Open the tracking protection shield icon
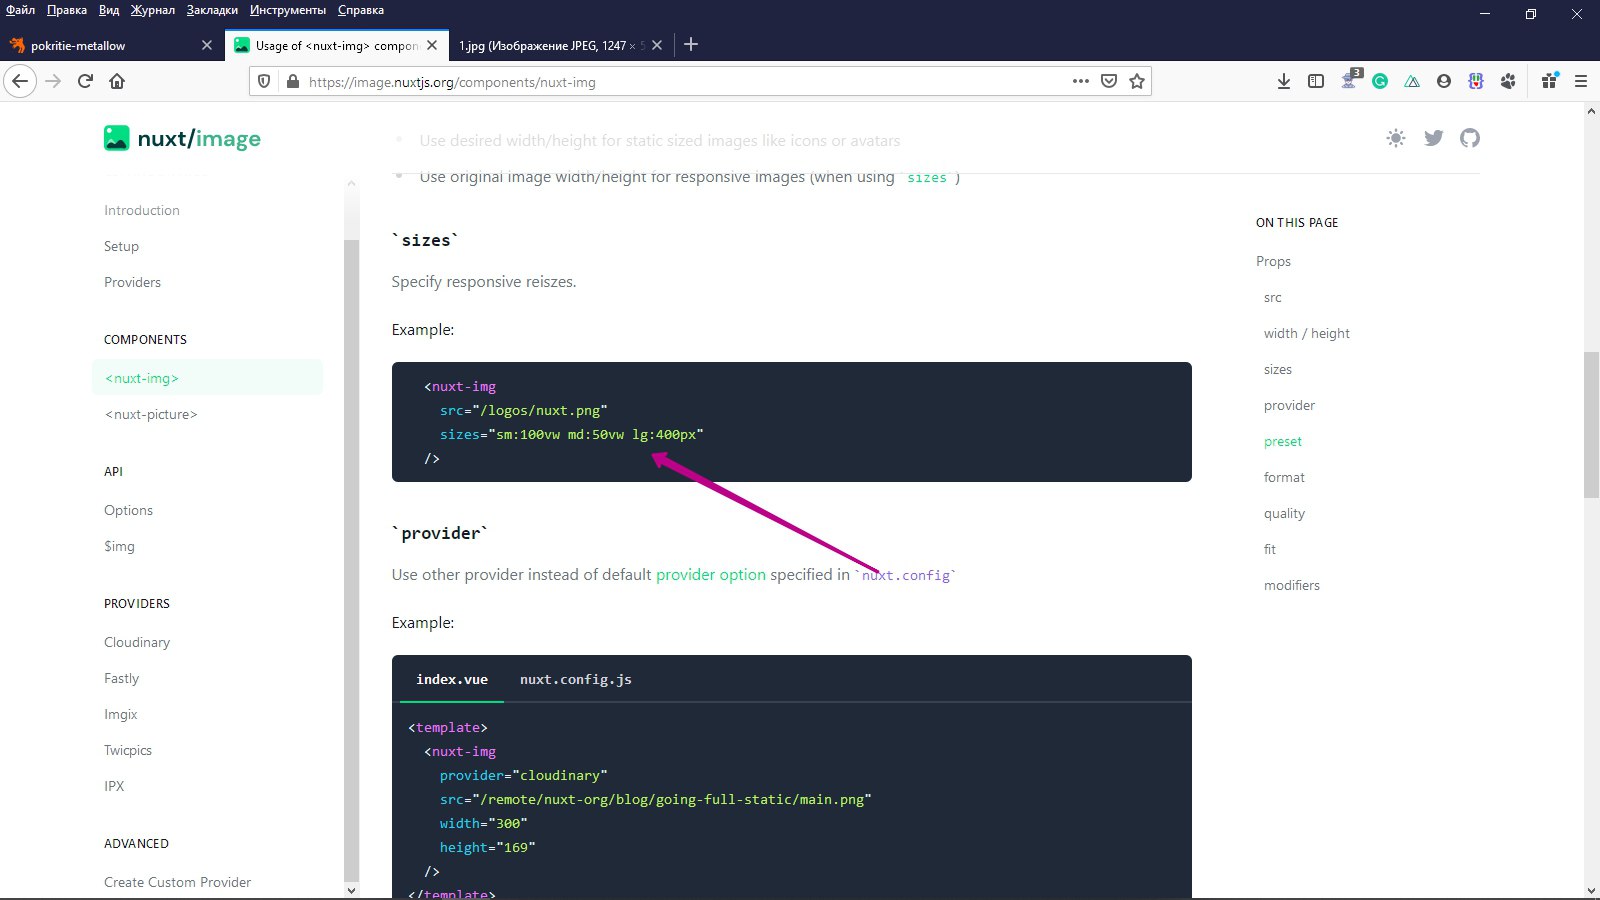The width and height of the screenshot is (1600, 900). [x=264, y=81]
